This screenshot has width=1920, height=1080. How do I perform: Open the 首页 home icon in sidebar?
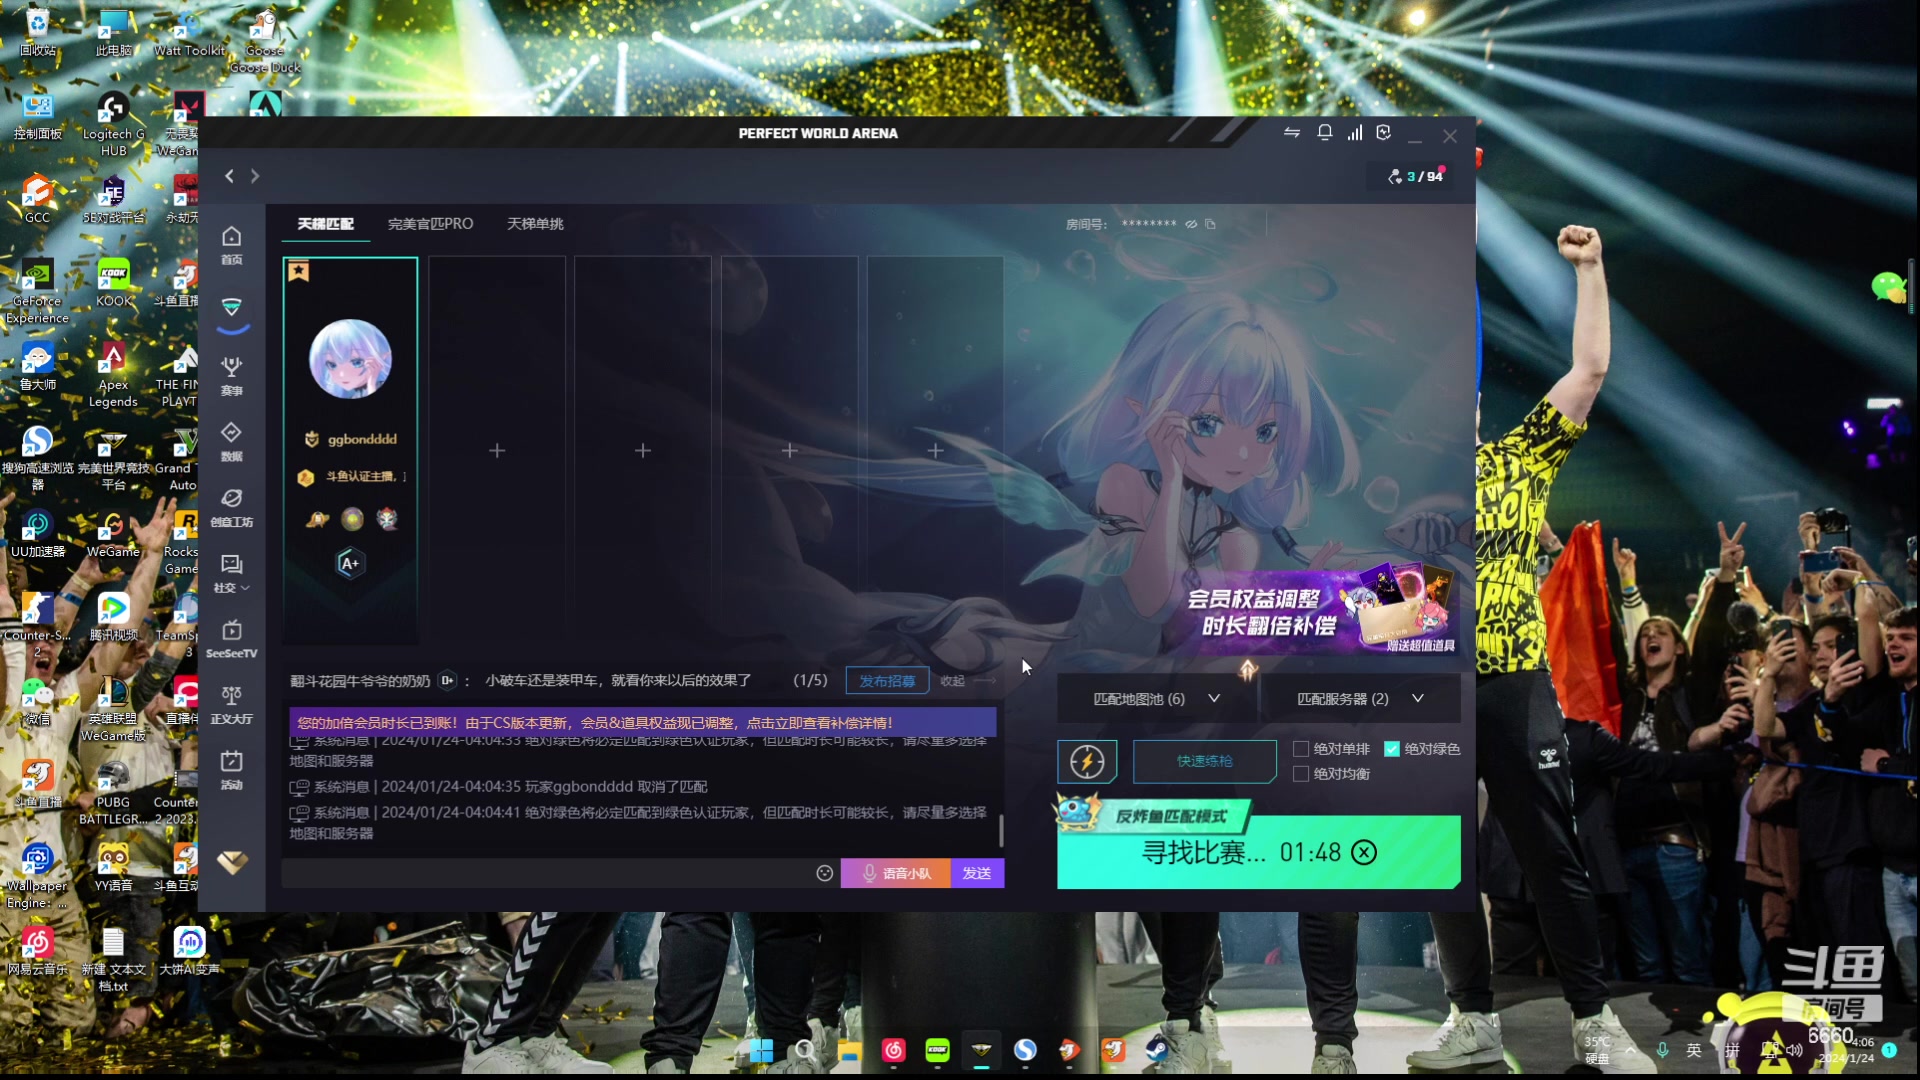[231, 244]
